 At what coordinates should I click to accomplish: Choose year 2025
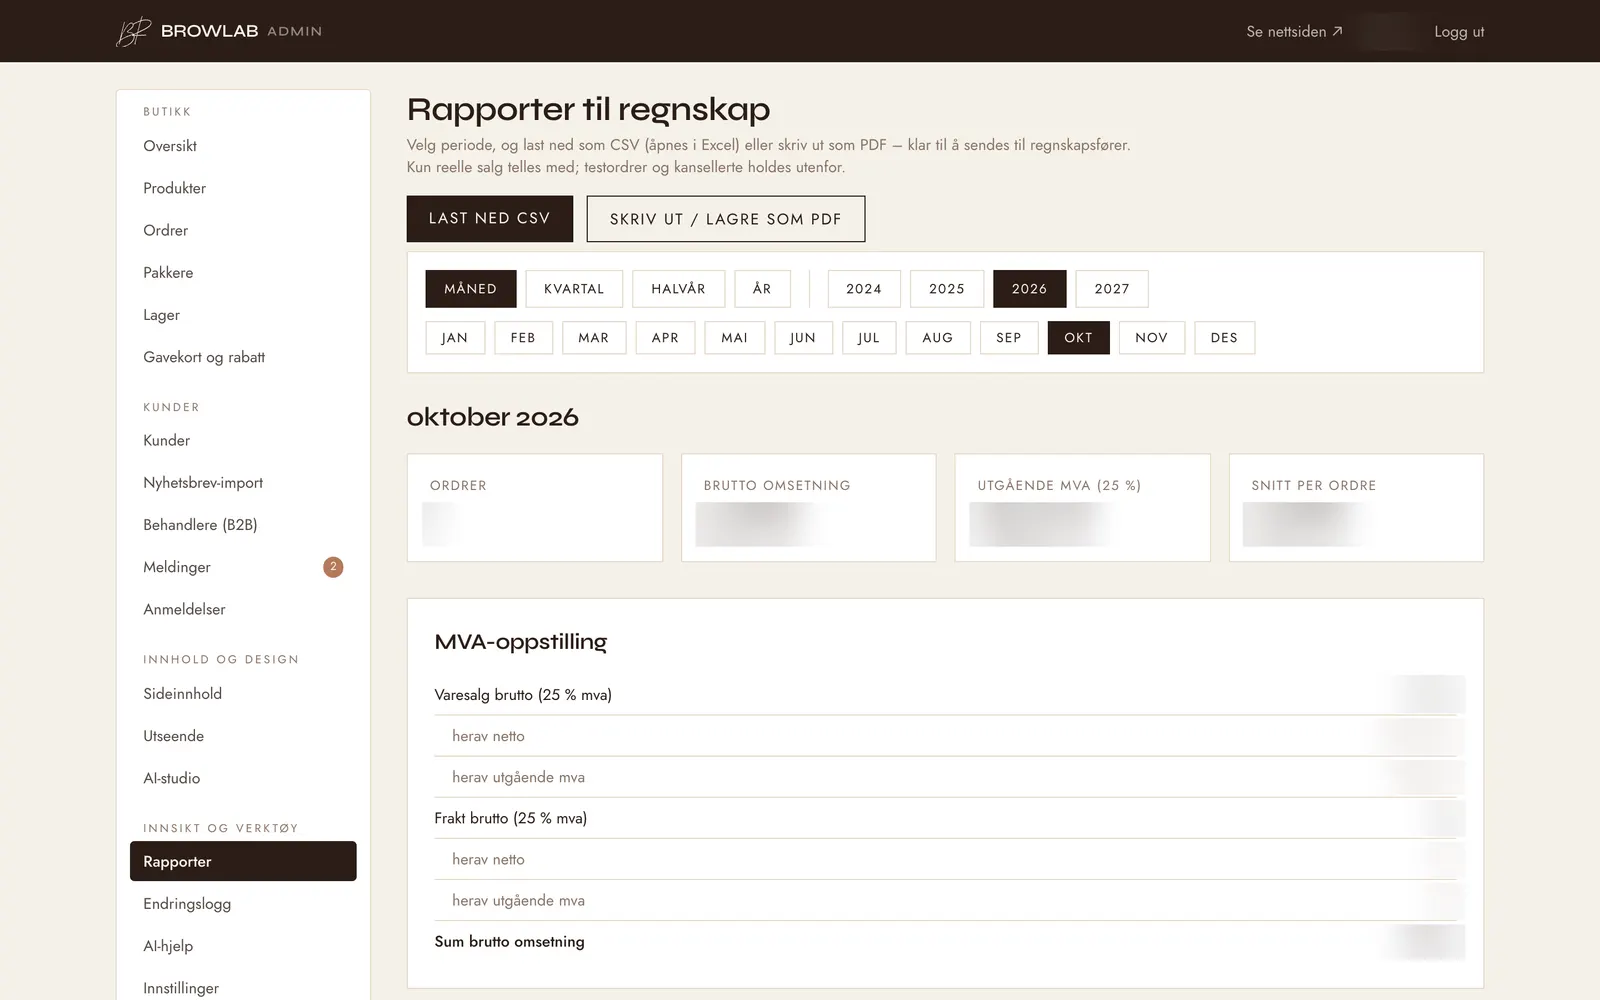click(x=947, y=289)
